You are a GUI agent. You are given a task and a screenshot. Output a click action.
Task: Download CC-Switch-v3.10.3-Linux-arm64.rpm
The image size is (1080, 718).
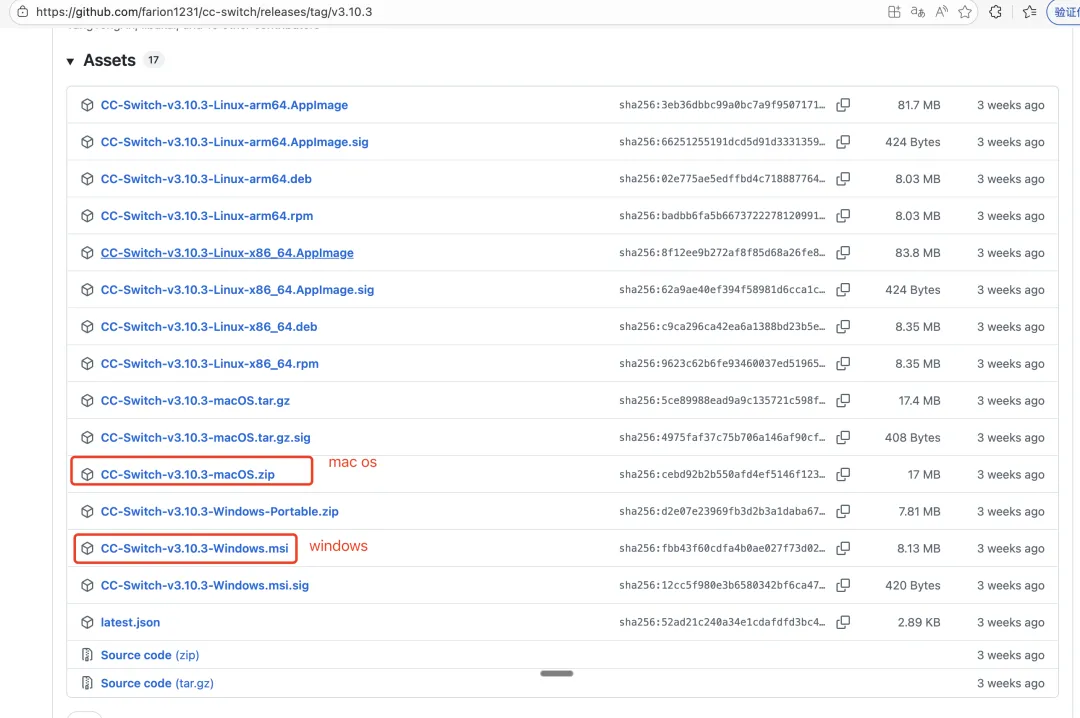(x=207, y=216)
